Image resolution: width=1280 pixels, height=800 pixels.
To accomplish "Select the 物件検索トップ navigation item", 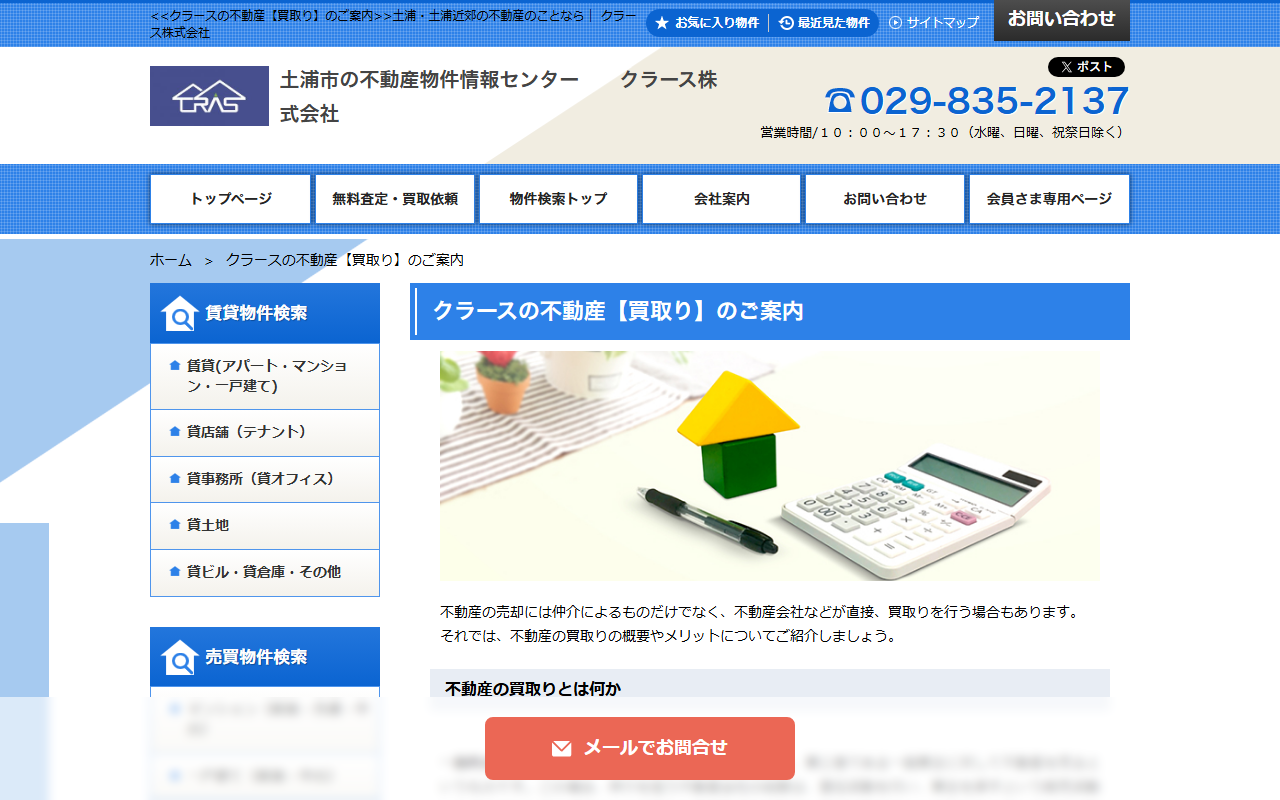I will pyautogui.click(x=558, y=199).
